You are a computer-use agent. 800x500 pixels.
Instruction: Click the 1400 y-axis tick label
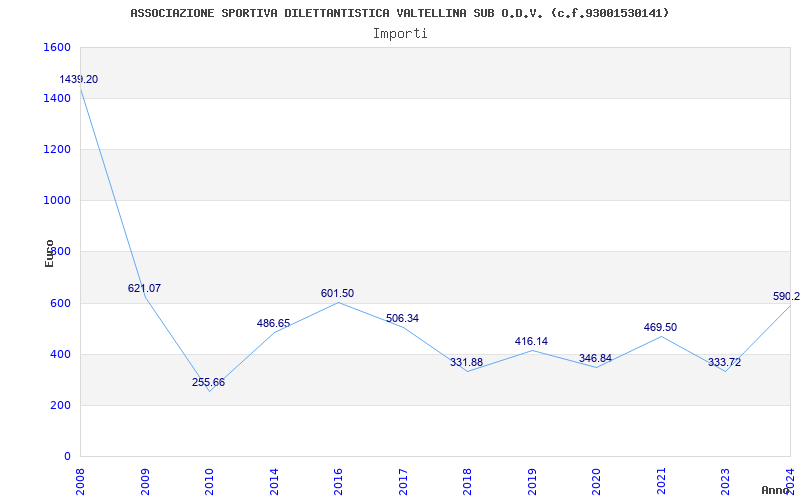[x=57, y=98]
